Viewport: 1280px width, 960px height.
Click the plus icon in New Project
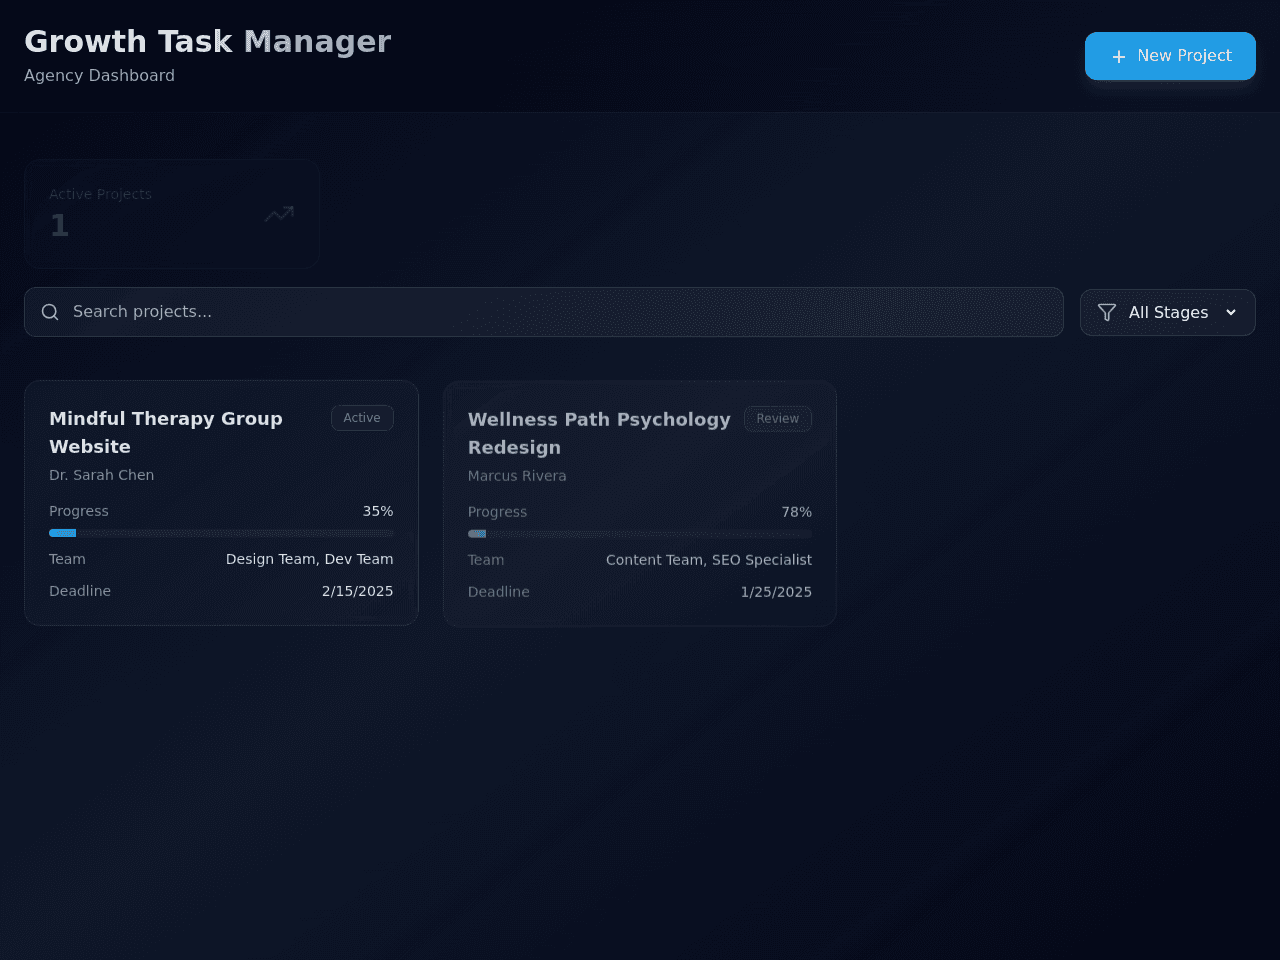click(x=1119, y=57)
